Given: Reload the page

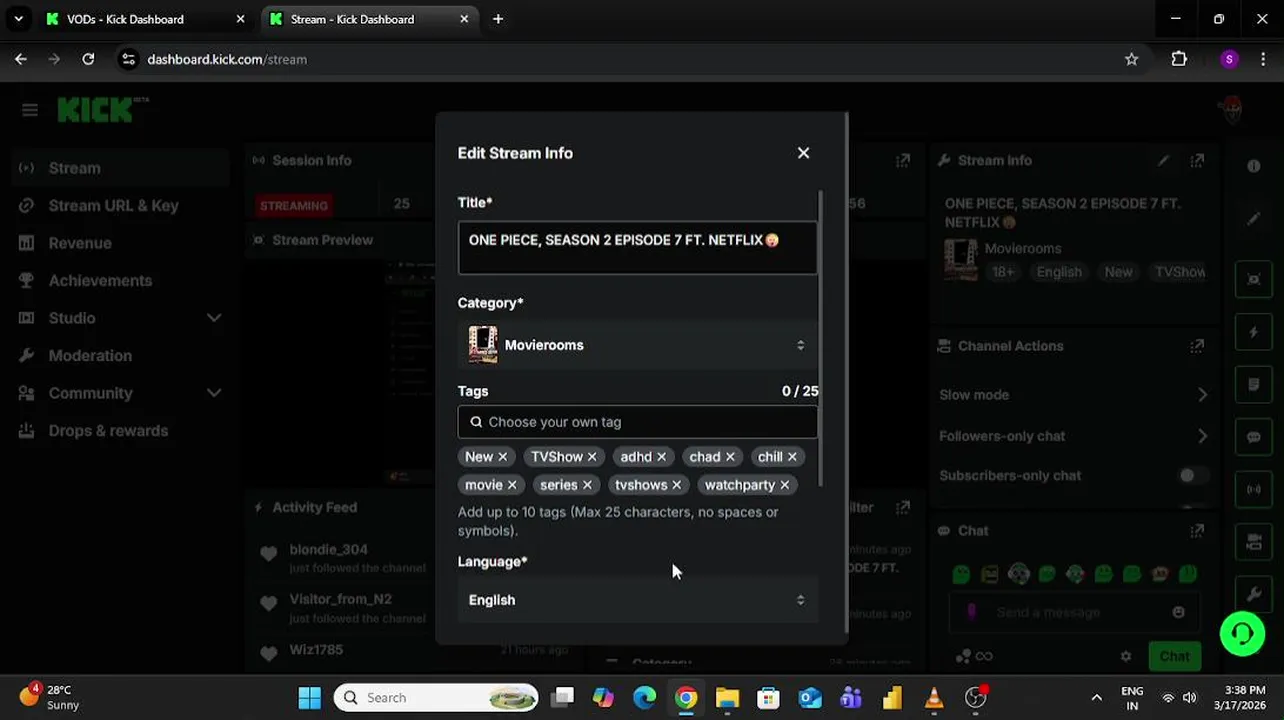Looking at the screenshot, I should coord(88,59).
